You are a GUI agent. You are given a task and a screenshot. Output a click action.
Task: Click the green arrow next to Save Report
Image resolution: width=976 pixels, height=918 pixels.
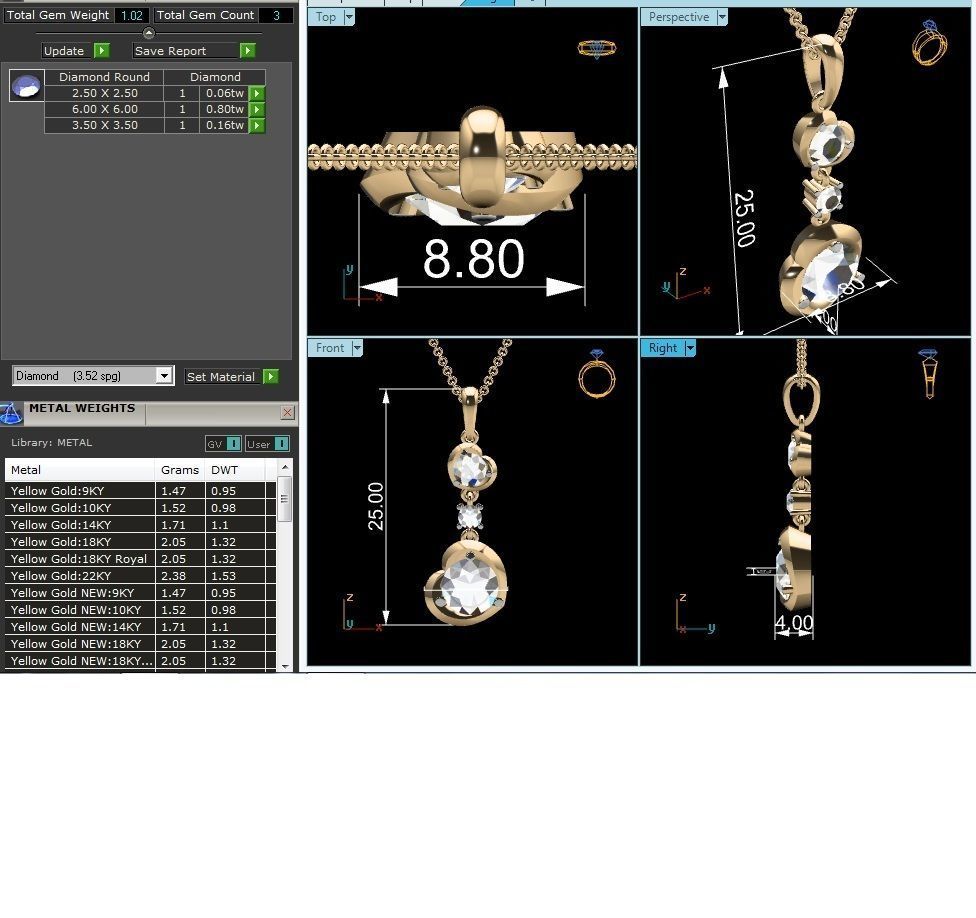pos(248,50)
